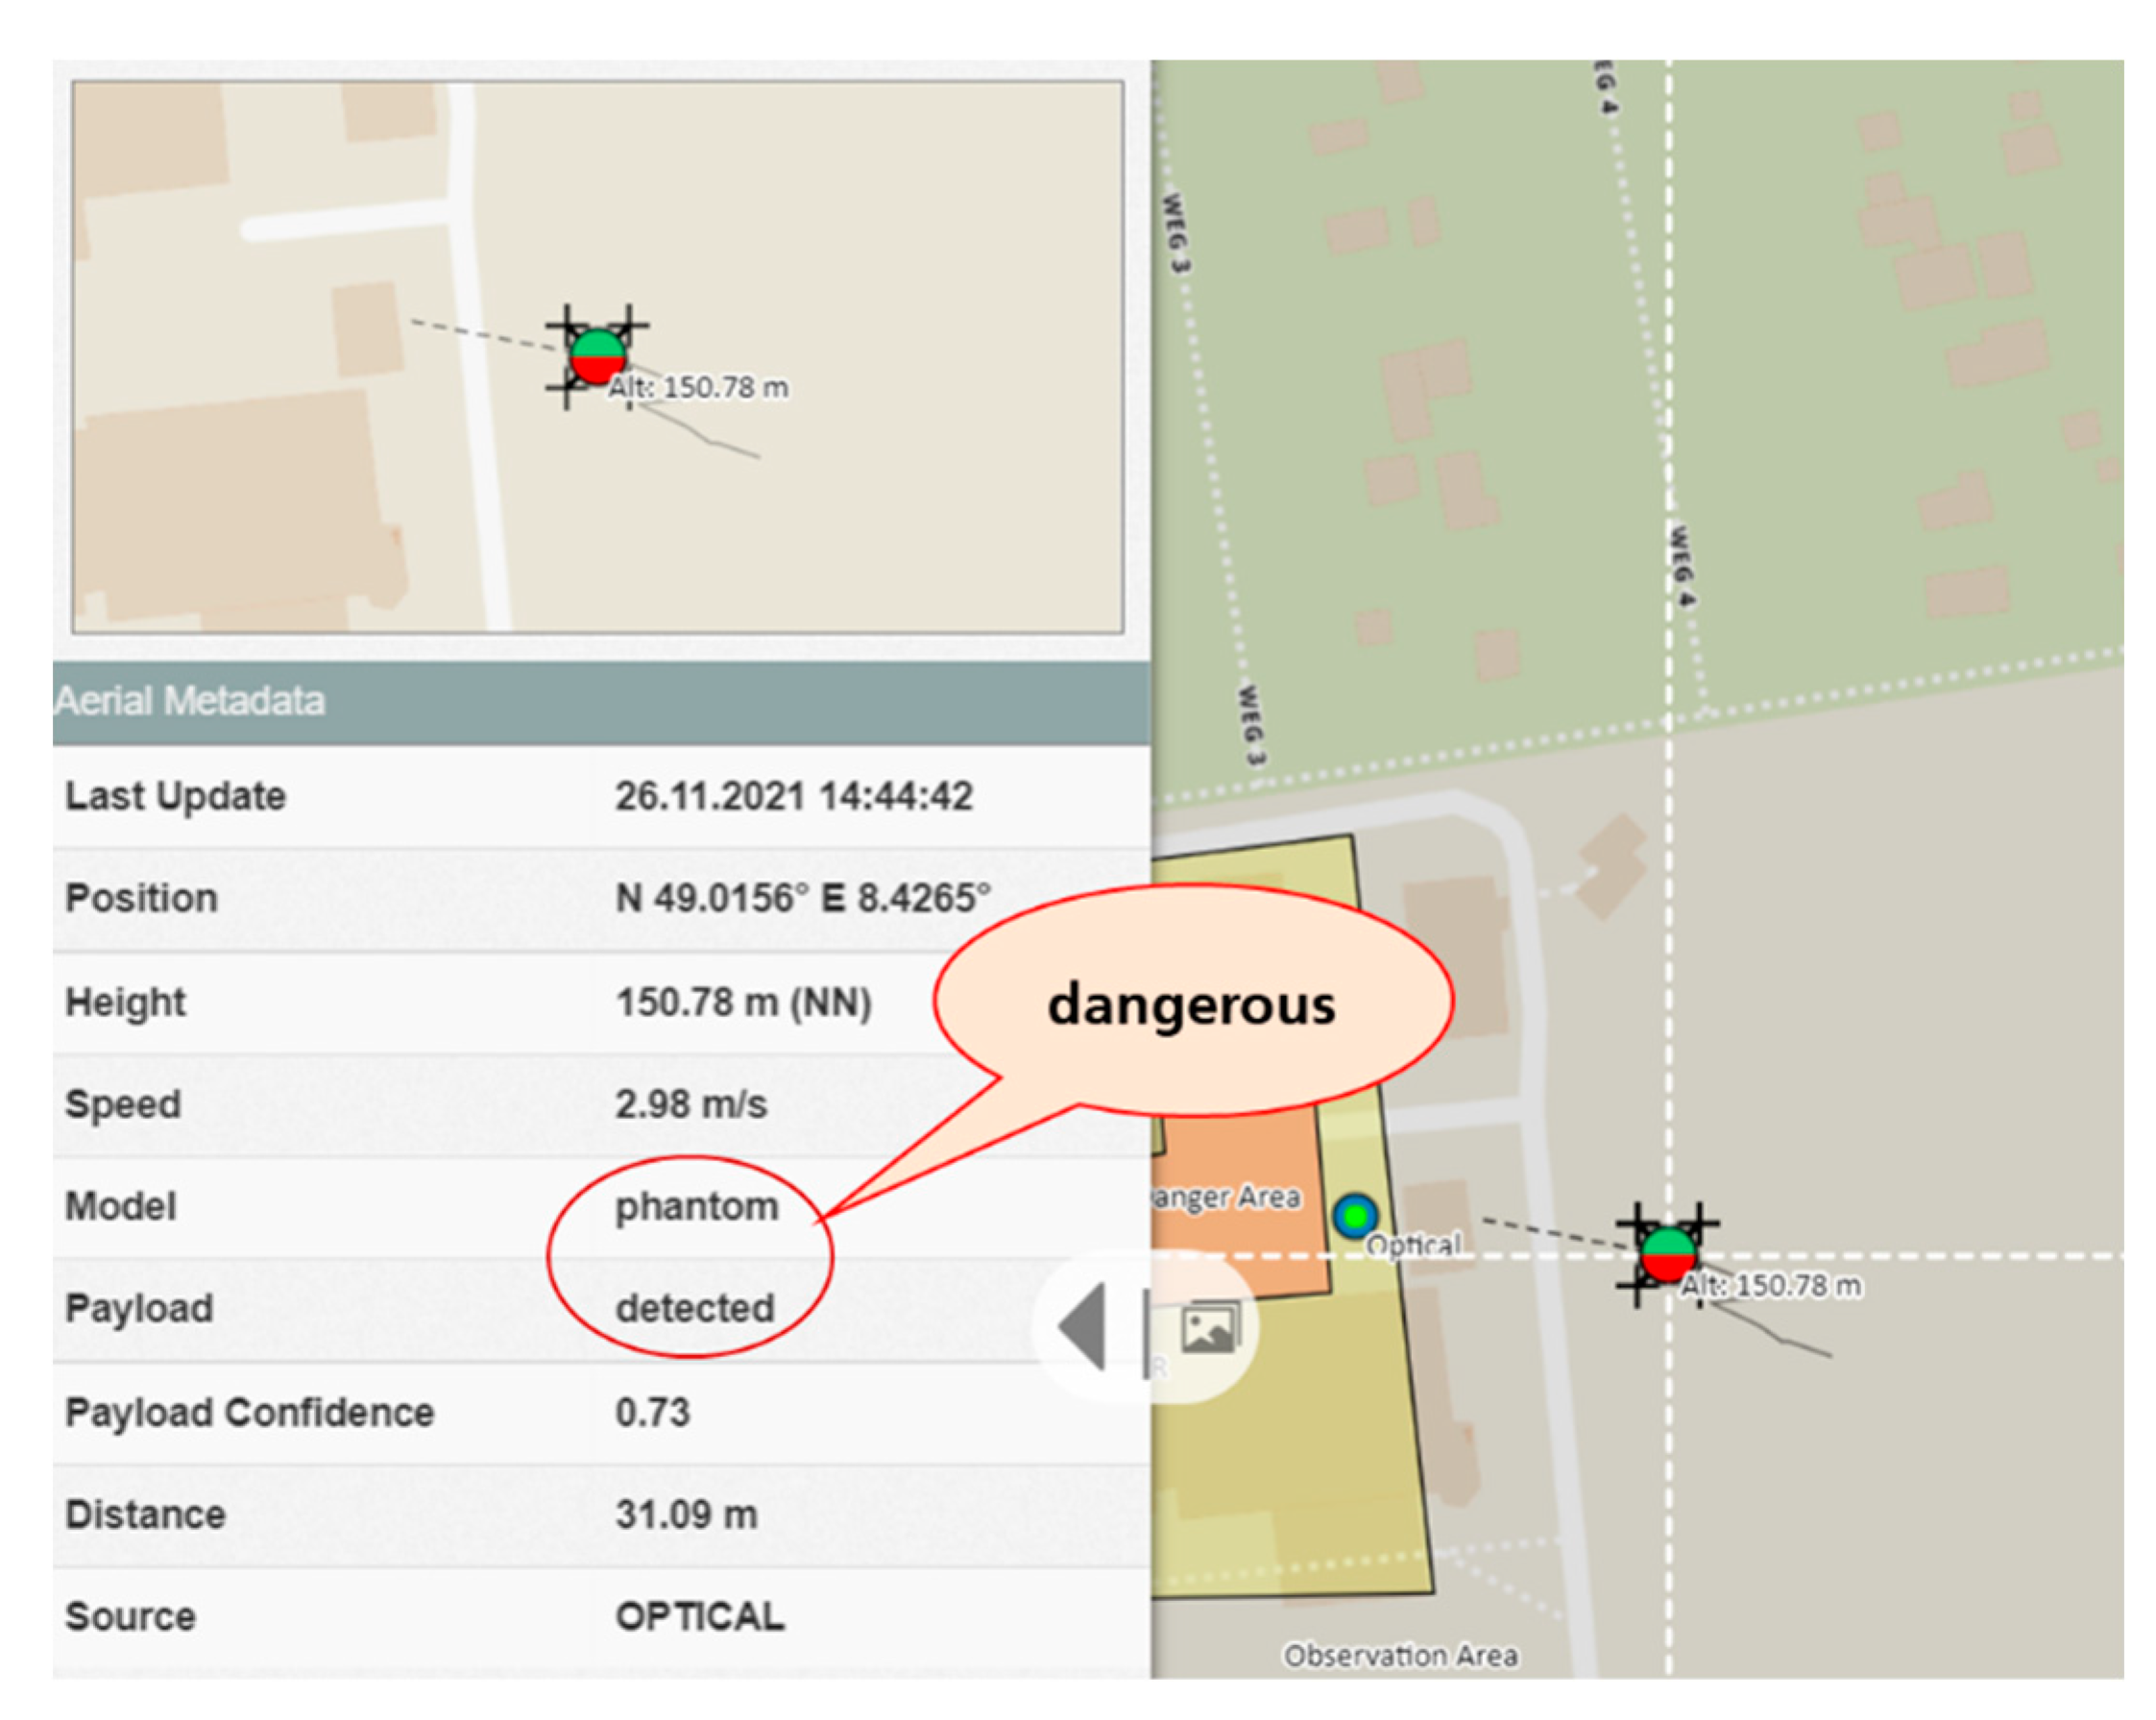This screenshot has height=1720, width=2156.
Task: Click the drone marker in preview map
Action: click(597, 356)
